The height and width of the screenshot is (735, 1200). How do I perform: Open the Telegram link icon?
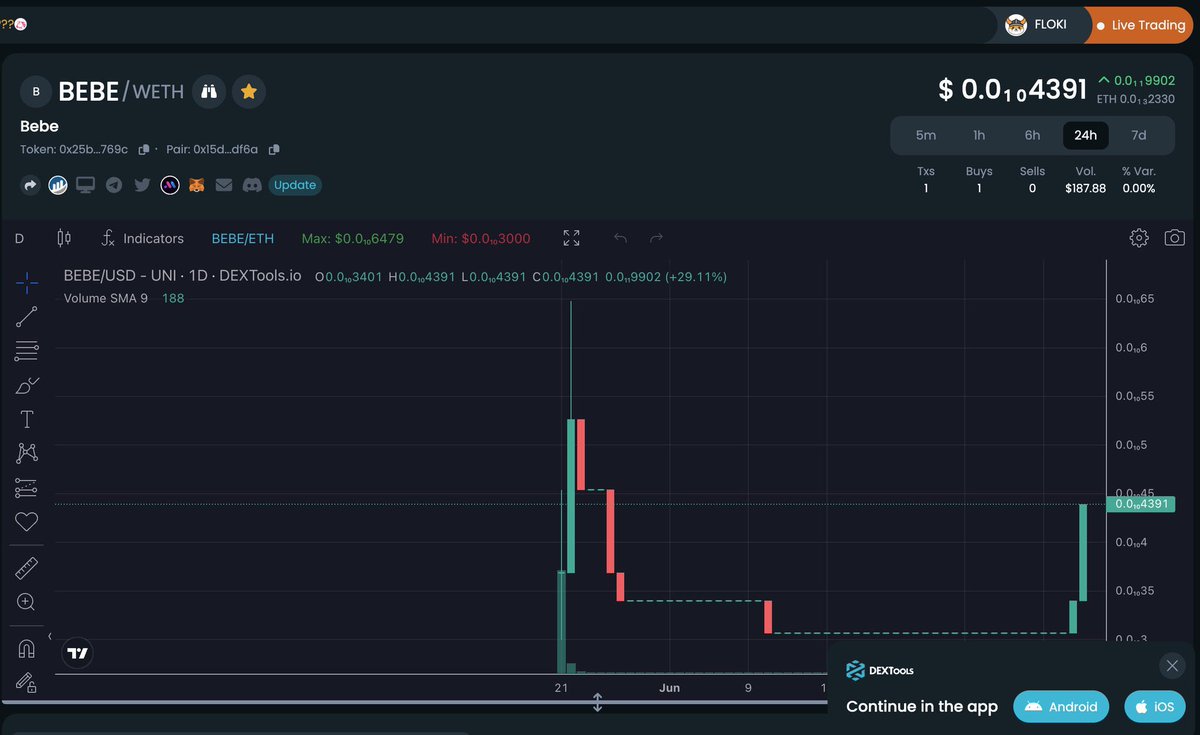pyautogui.click(x=114, y=185)
